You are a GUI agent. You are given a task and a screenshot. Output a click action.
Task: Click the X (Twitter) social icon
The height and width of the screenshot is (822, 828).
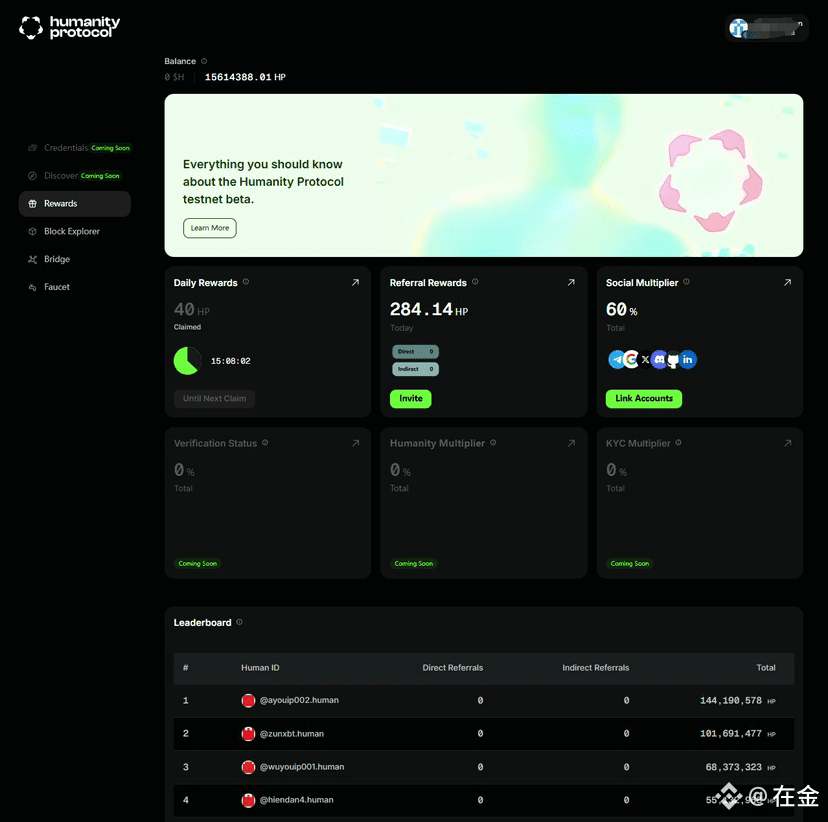pyautogui.click(x=645, y=360)
